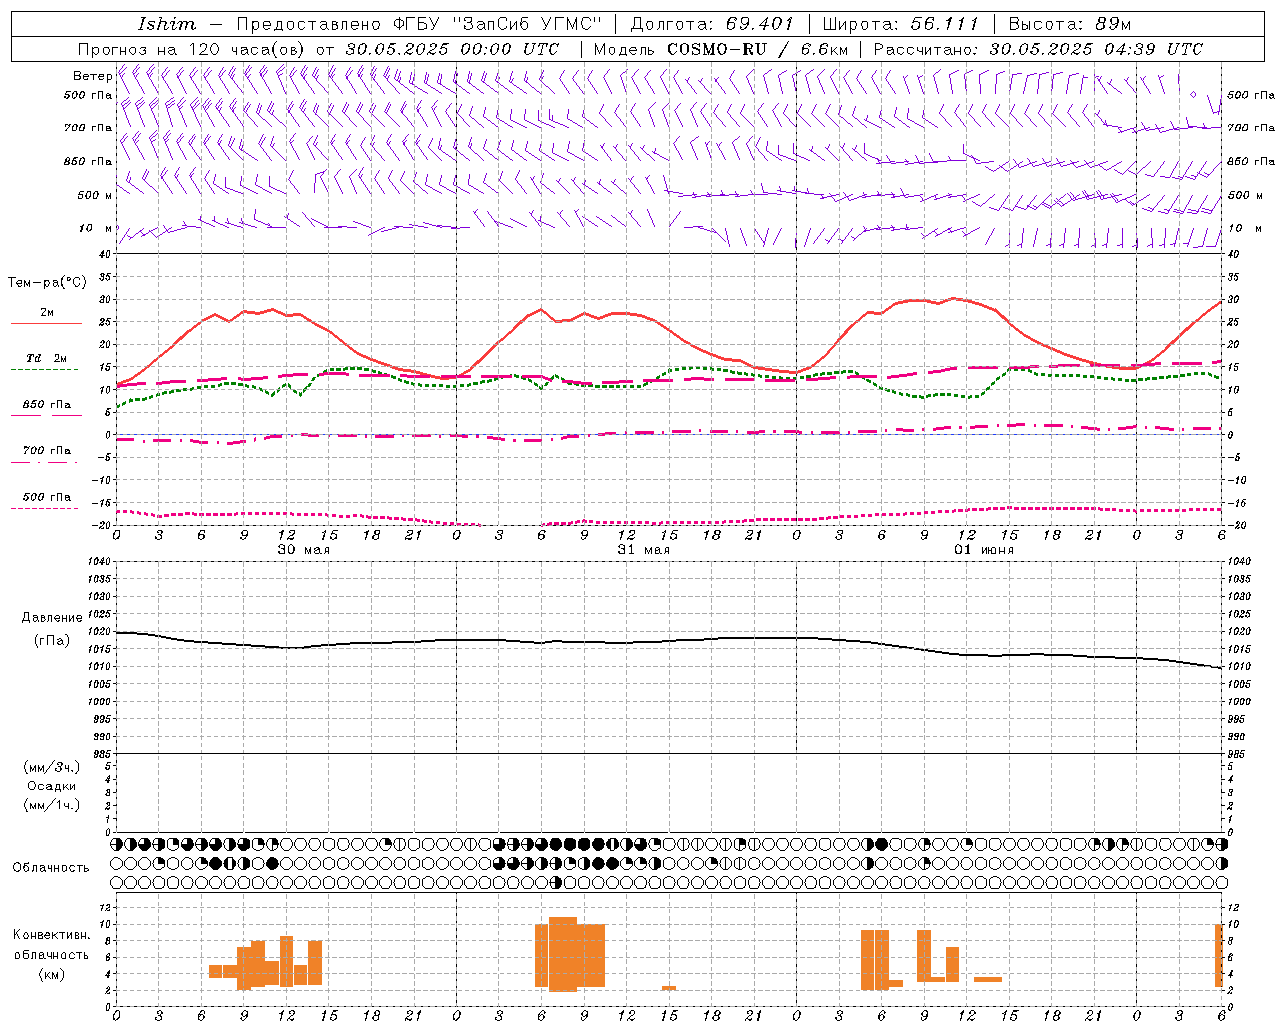Click the "Td 2м" dew point legend entry
Image resolution: width=1280 pixels, height=1024 pixels.
[x=46, y=358]
